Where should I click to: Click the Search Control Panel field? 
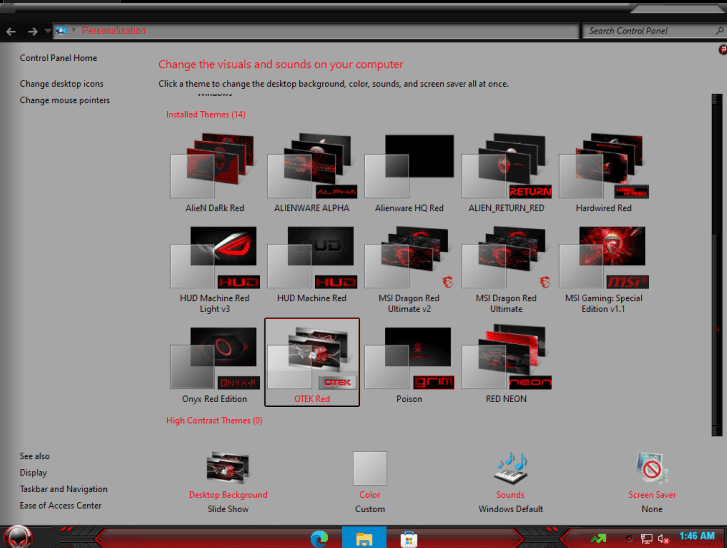click(x=654, y=31)
